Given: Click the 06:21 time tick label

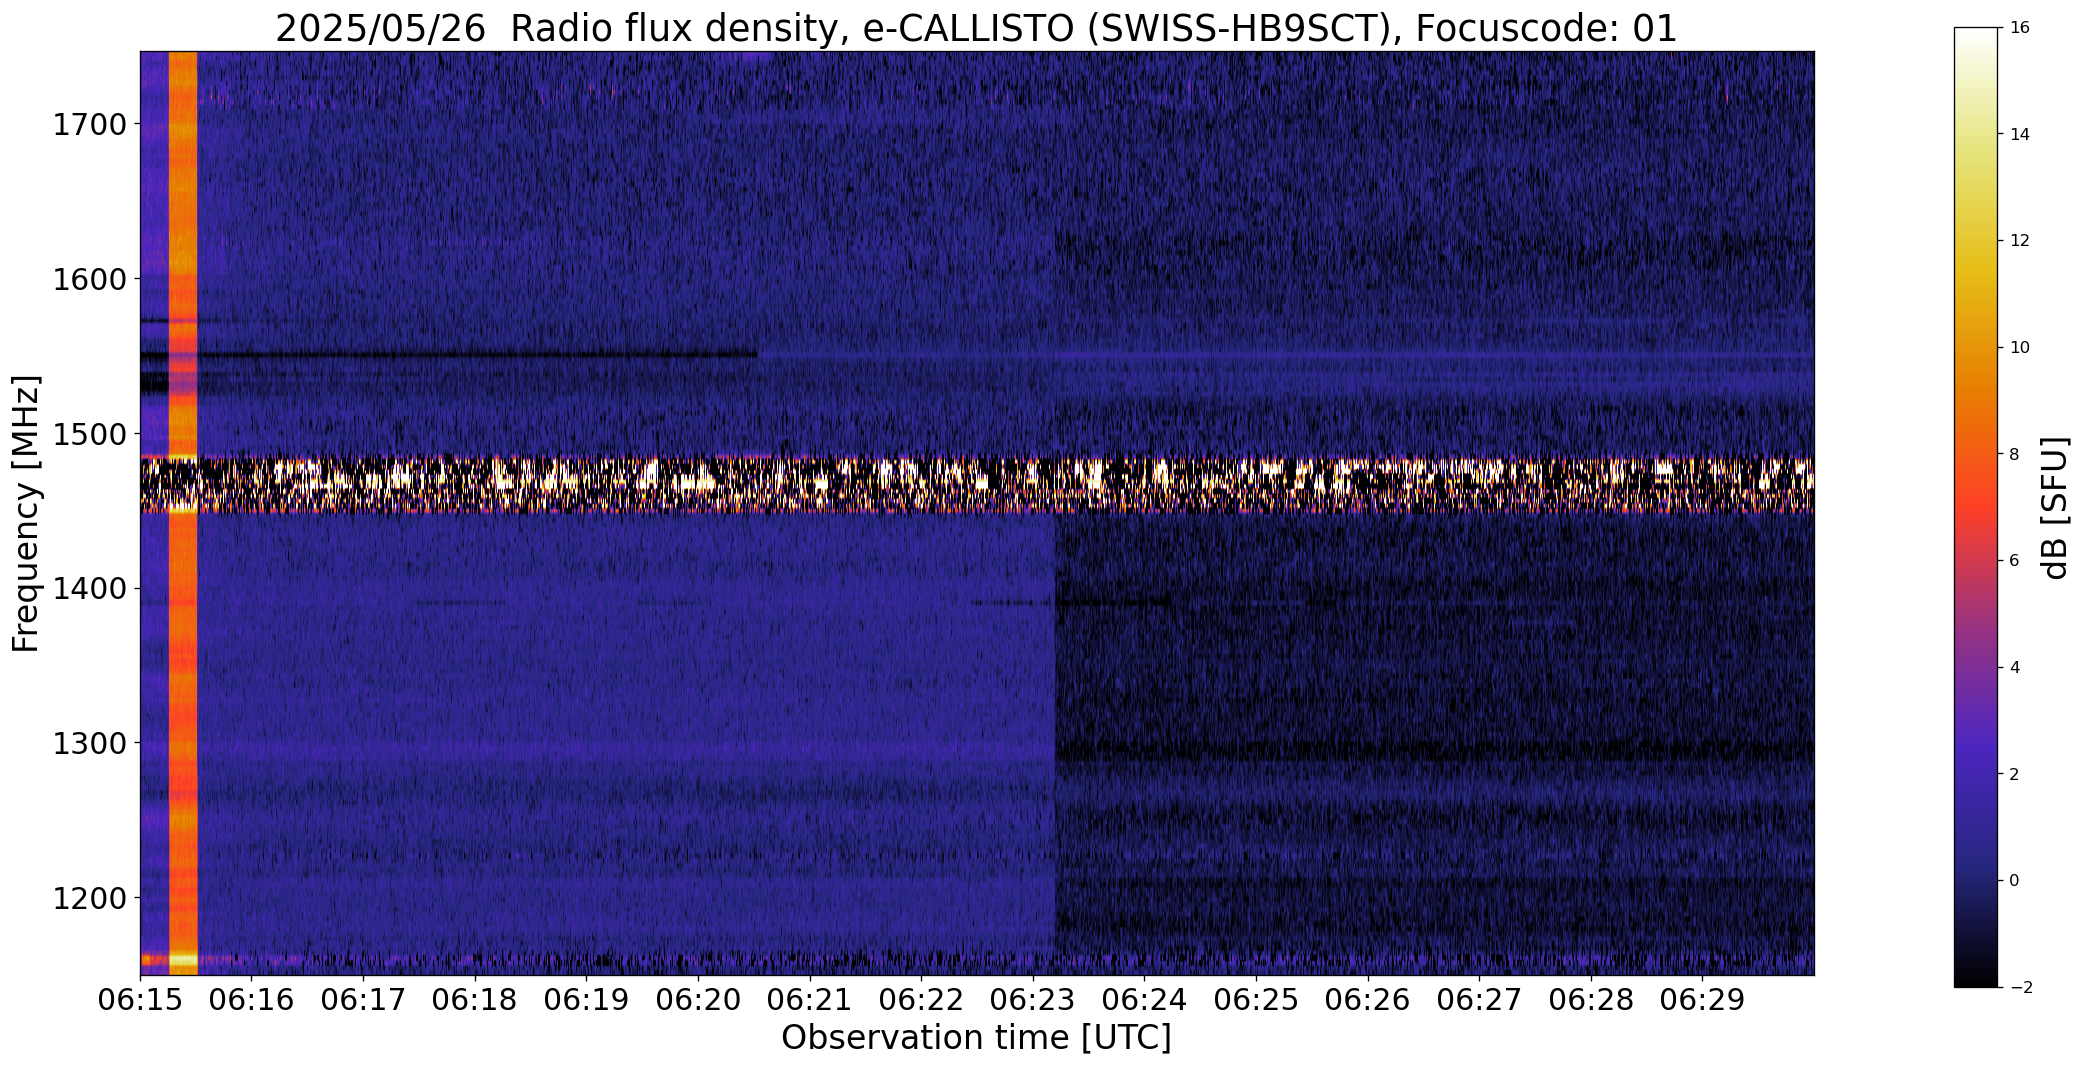Looking at the screenshot, I should [x=810, y=1000].
